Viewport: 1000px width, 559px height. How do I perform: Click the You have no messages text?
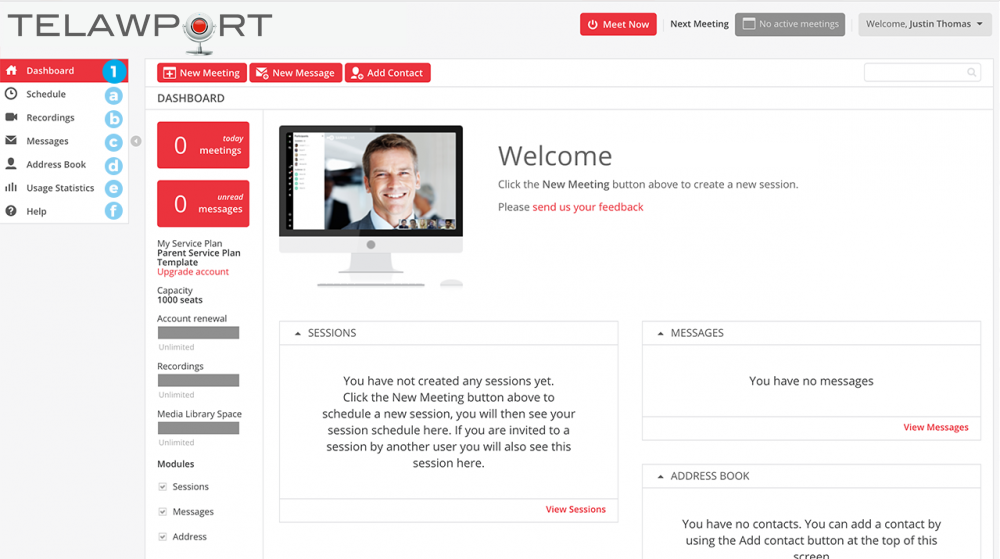(811, 381)
